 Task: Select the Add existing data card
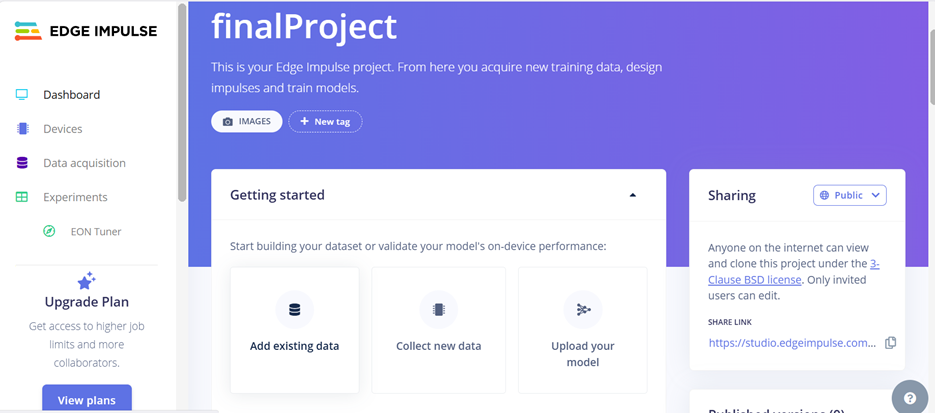point(294,329)
